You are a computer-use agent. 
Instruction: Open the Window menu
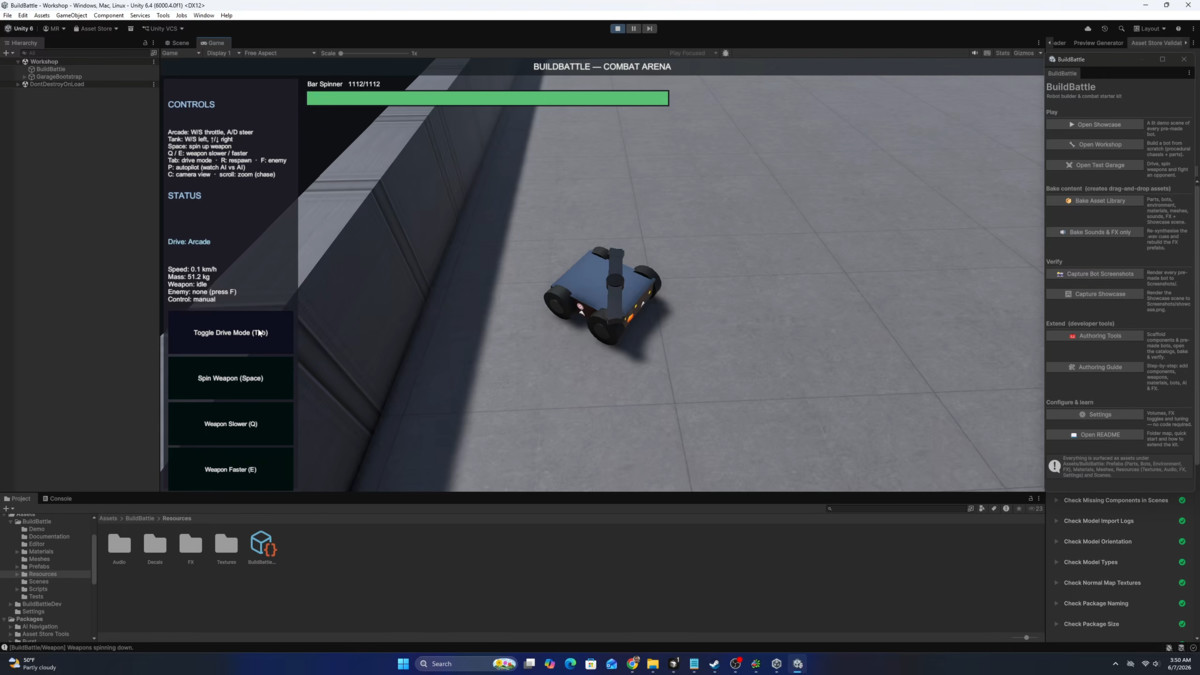tap(203, 16)
